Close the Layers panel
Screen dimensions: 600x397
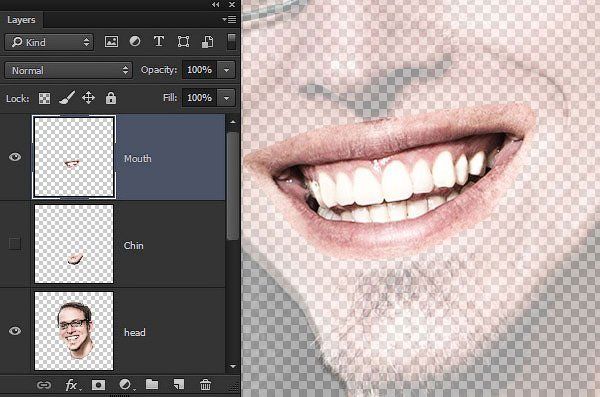coord(232,5)
